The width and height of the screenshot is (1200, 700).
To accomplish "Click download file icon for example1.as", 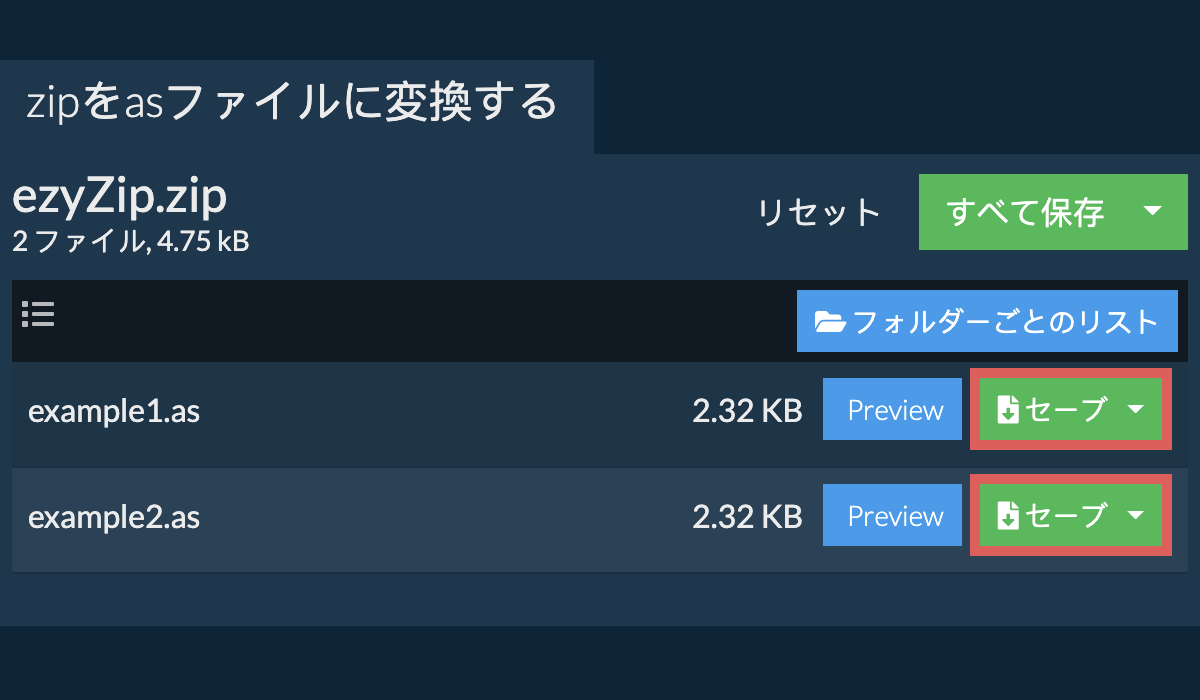I will 1008,410.
